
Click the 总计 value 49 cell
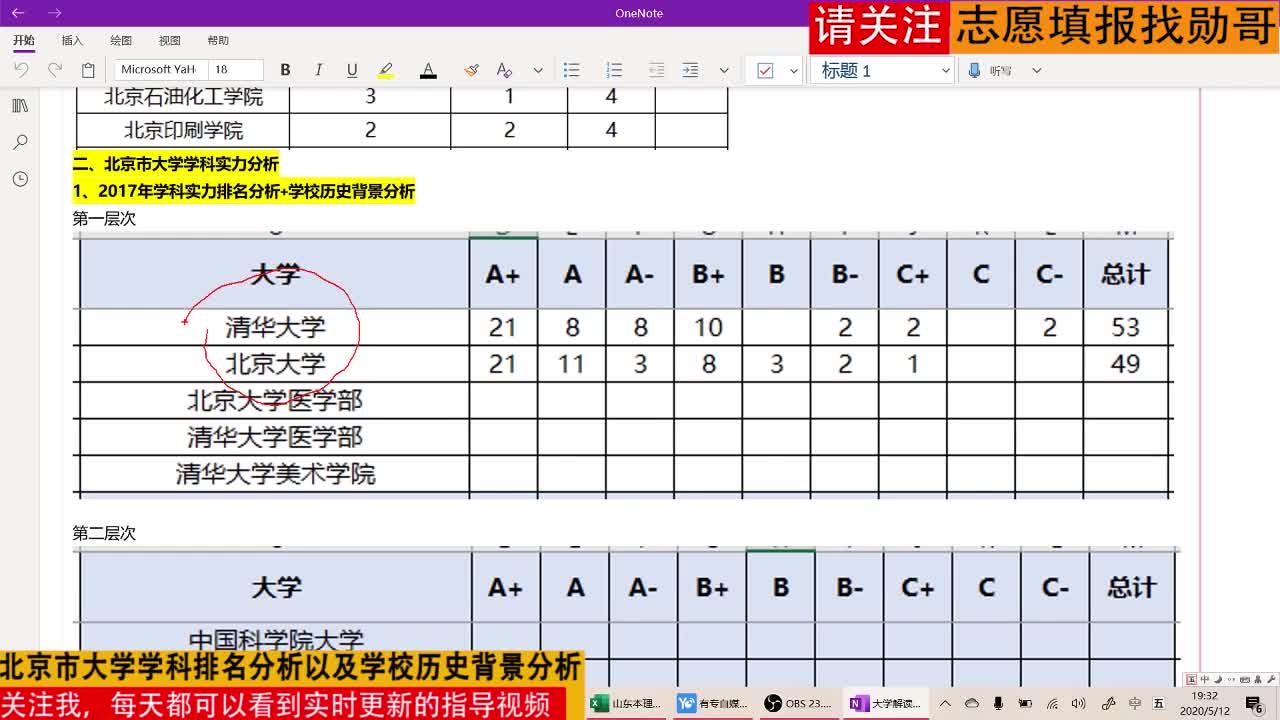pos(1125,364)
